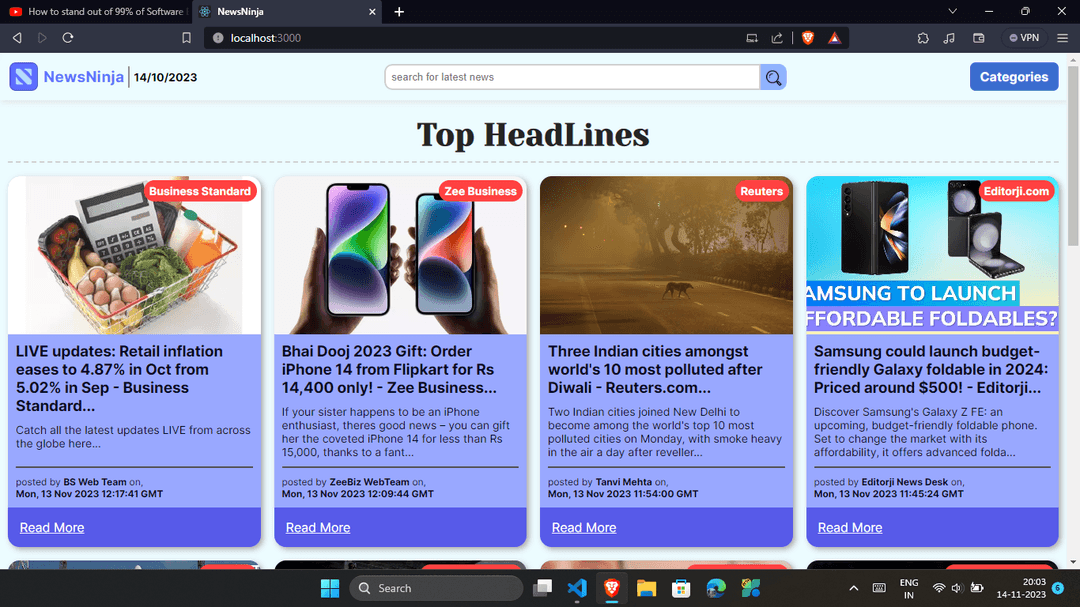Open File Explorer from taskbar
Viewport: 1080px width, 607px height.
click(646, 588)
